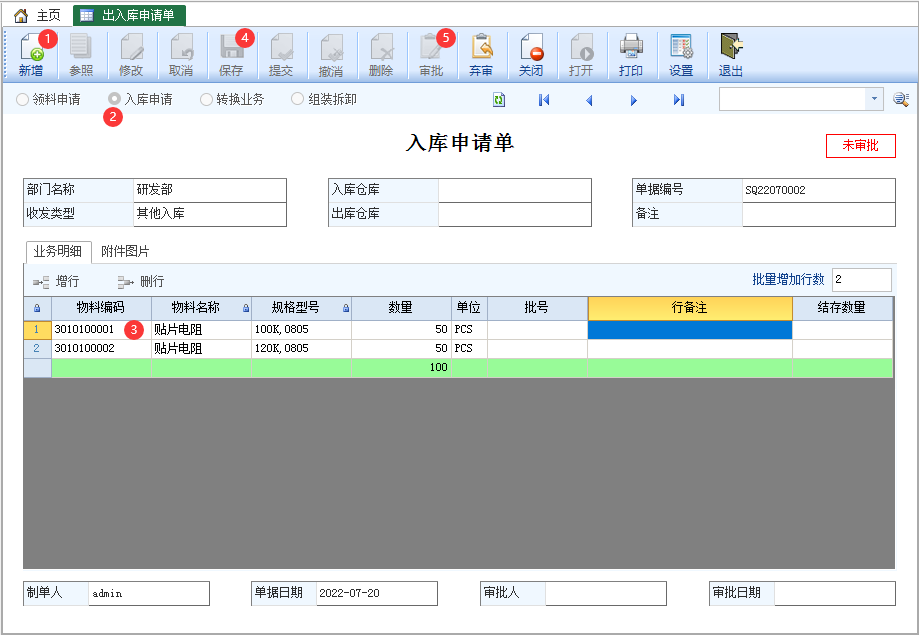
Task: Click the highlighted 行备注 cell in row 1
Action: pyautogui.click(x=690, y=330)
